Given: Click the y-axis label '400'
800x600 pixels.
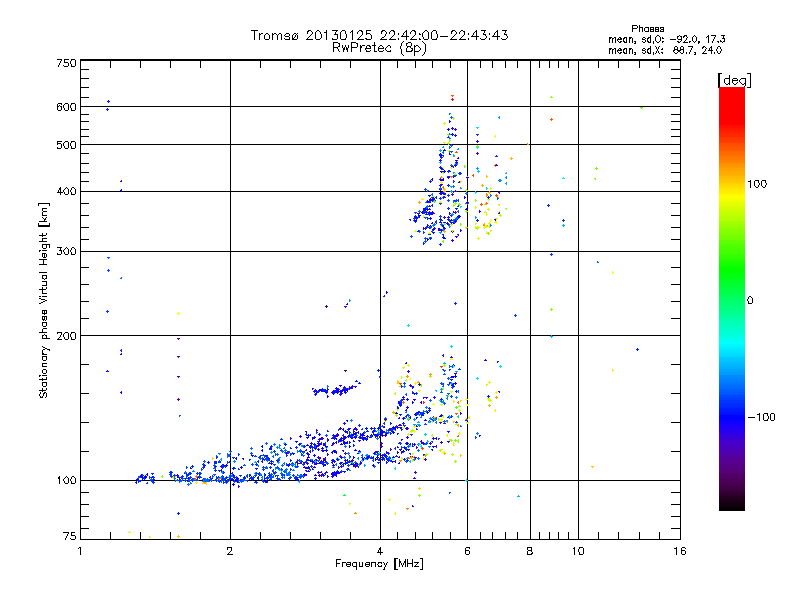Looking at the screenshot, I should click(x=66, y=192).
